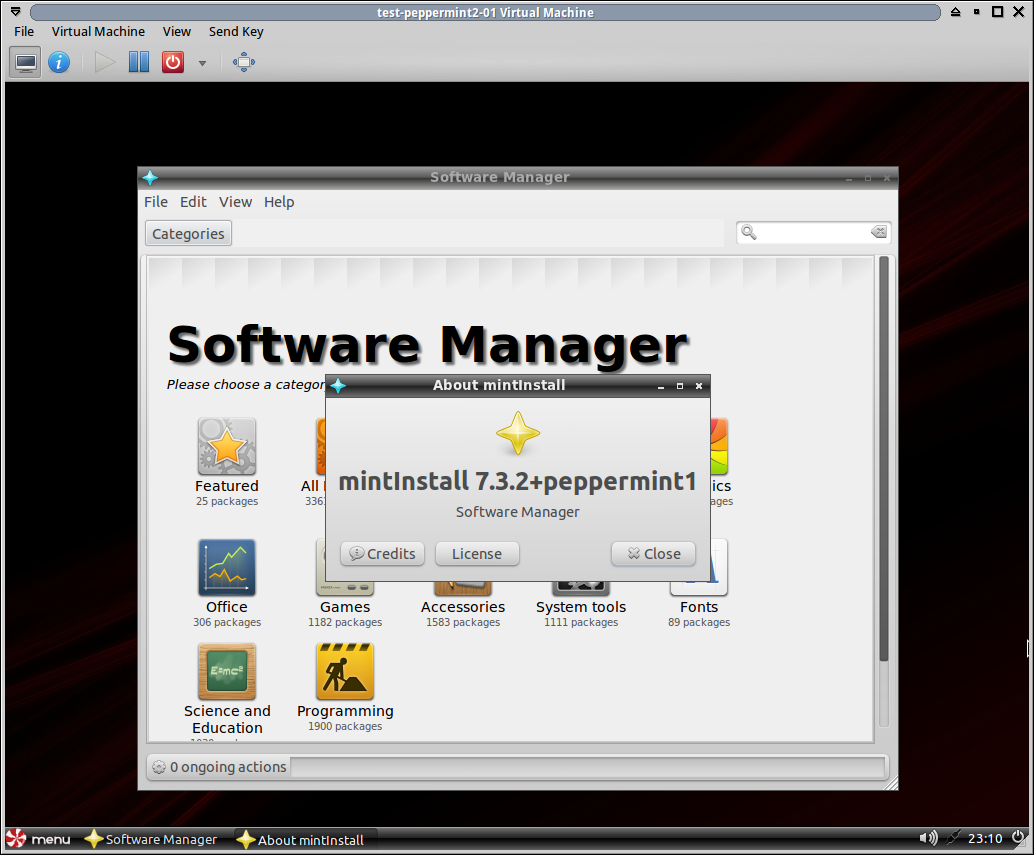Open virtual hardware details info icon
1034x855 pixels.
coord(59,63)
